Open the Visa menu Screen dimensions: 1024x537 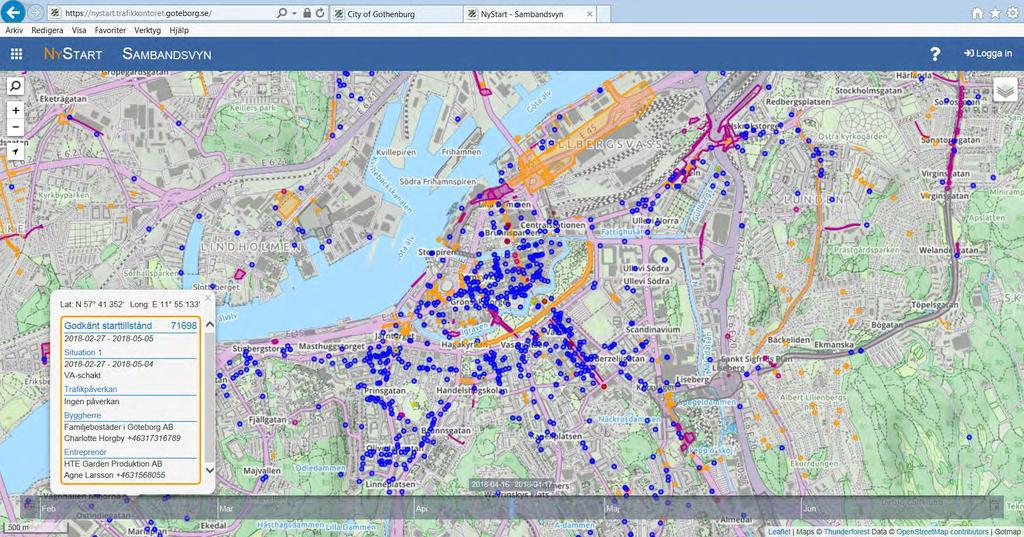[79, 30]
